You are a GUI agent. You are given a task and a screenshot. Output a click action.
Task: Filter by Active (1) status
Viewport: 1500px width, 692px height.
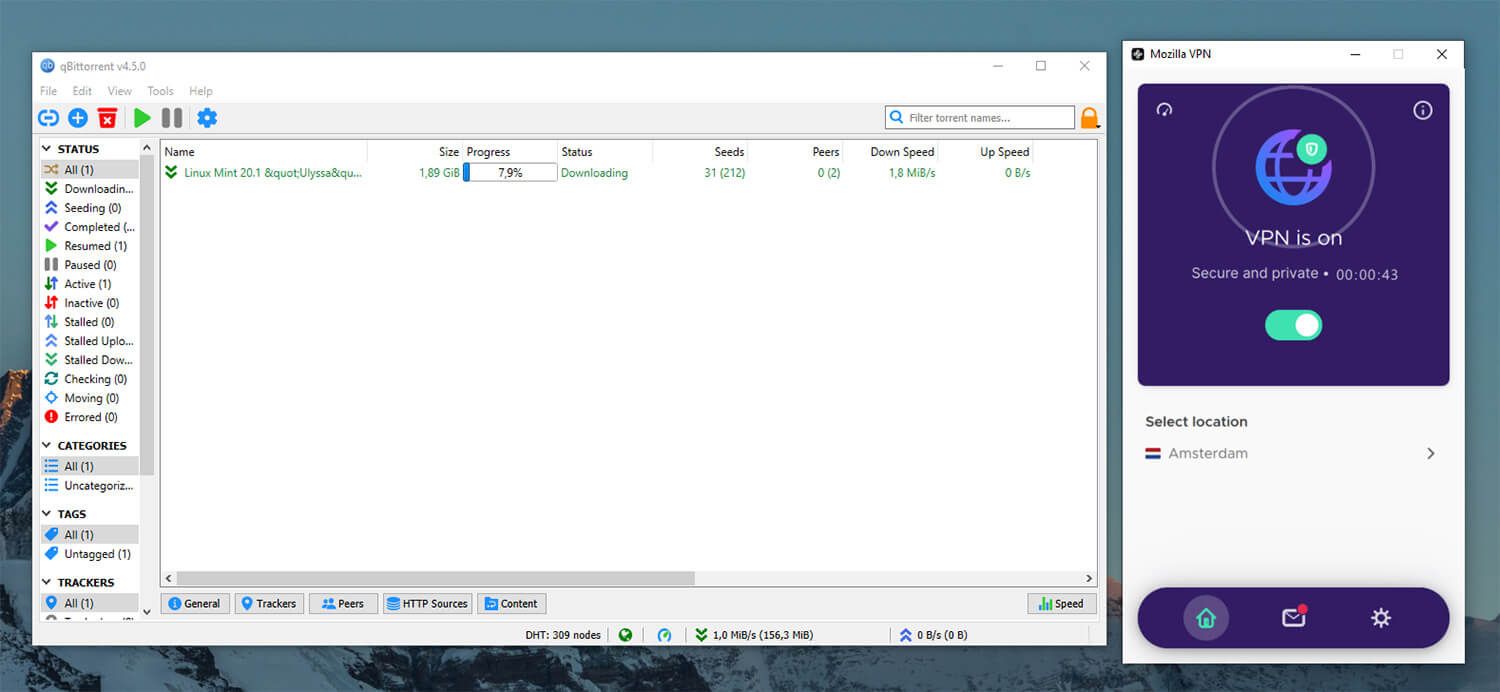click(x=90, y=284)
